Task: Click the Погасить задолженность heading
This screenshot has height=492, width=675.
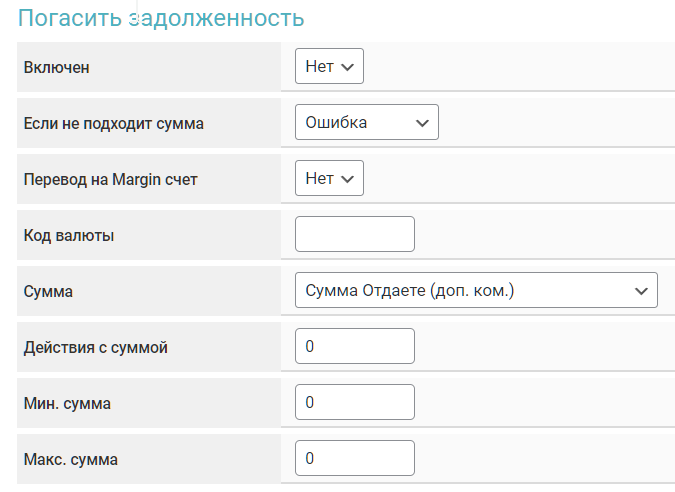Action: point(161,18)
